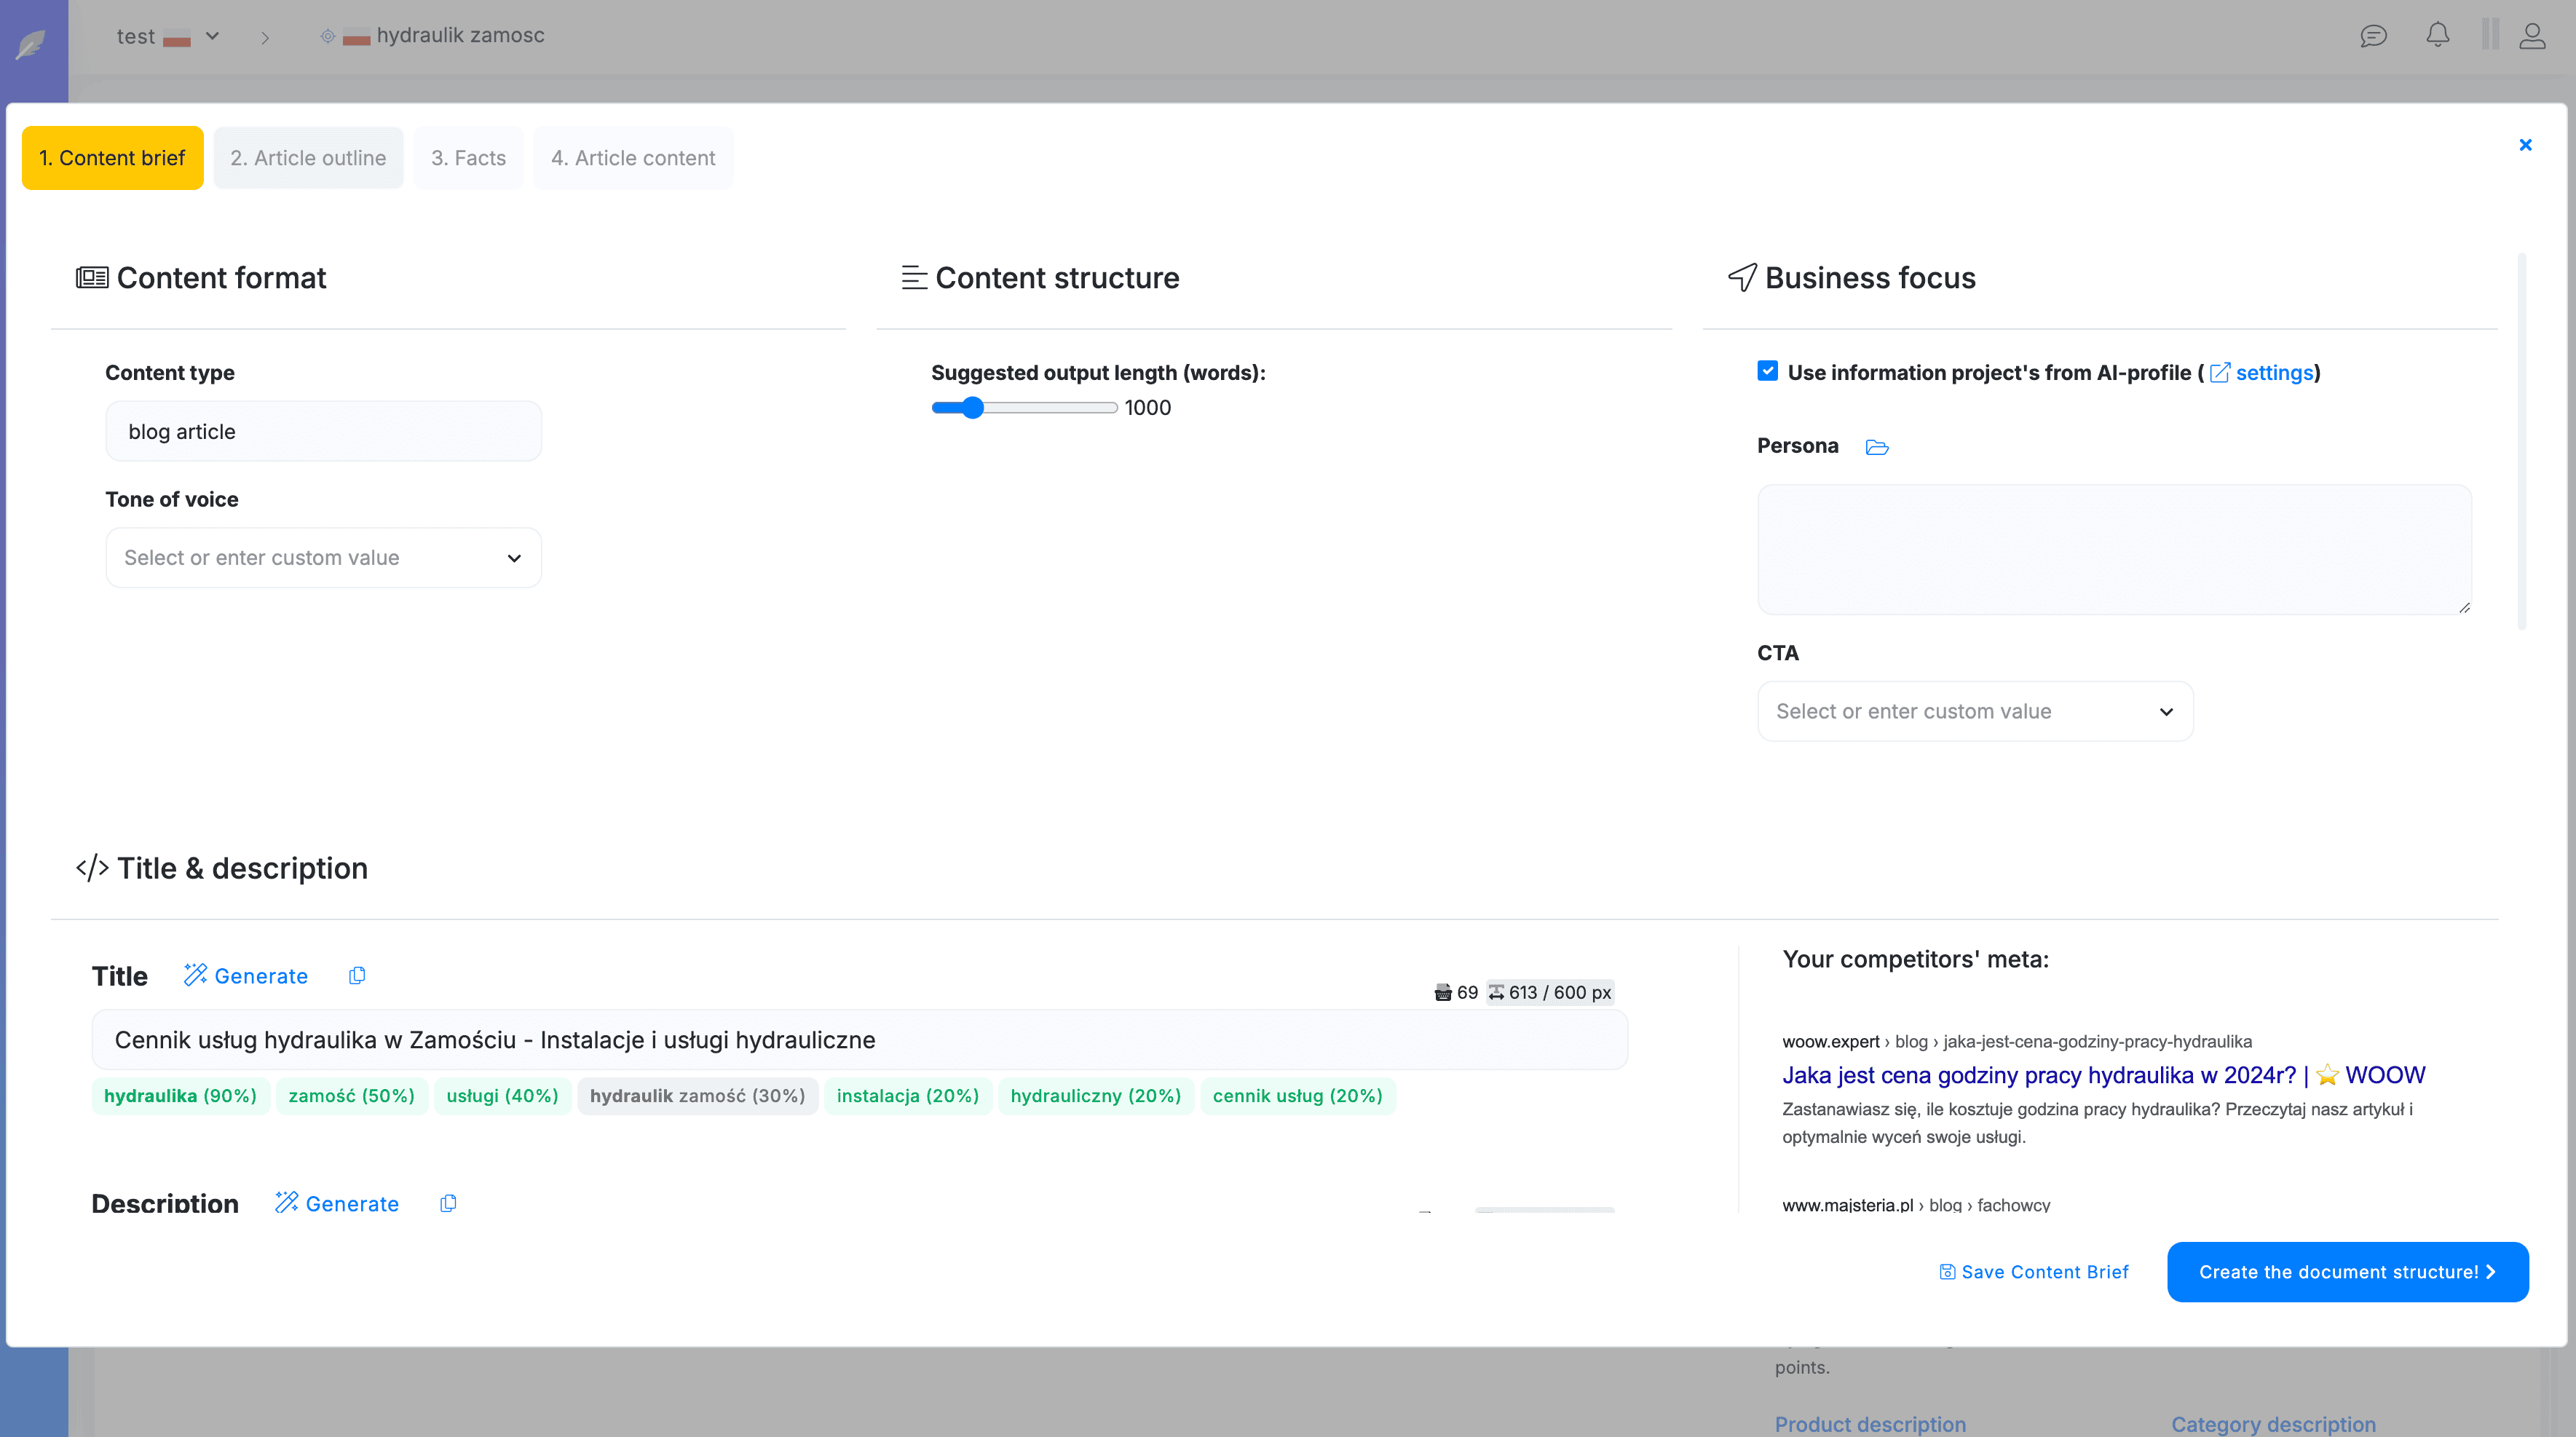Image resolution: width=2576 pixels, height=1437 pixels.
Task: Switch to 4. Article content tab
Action: coord(633,158)
